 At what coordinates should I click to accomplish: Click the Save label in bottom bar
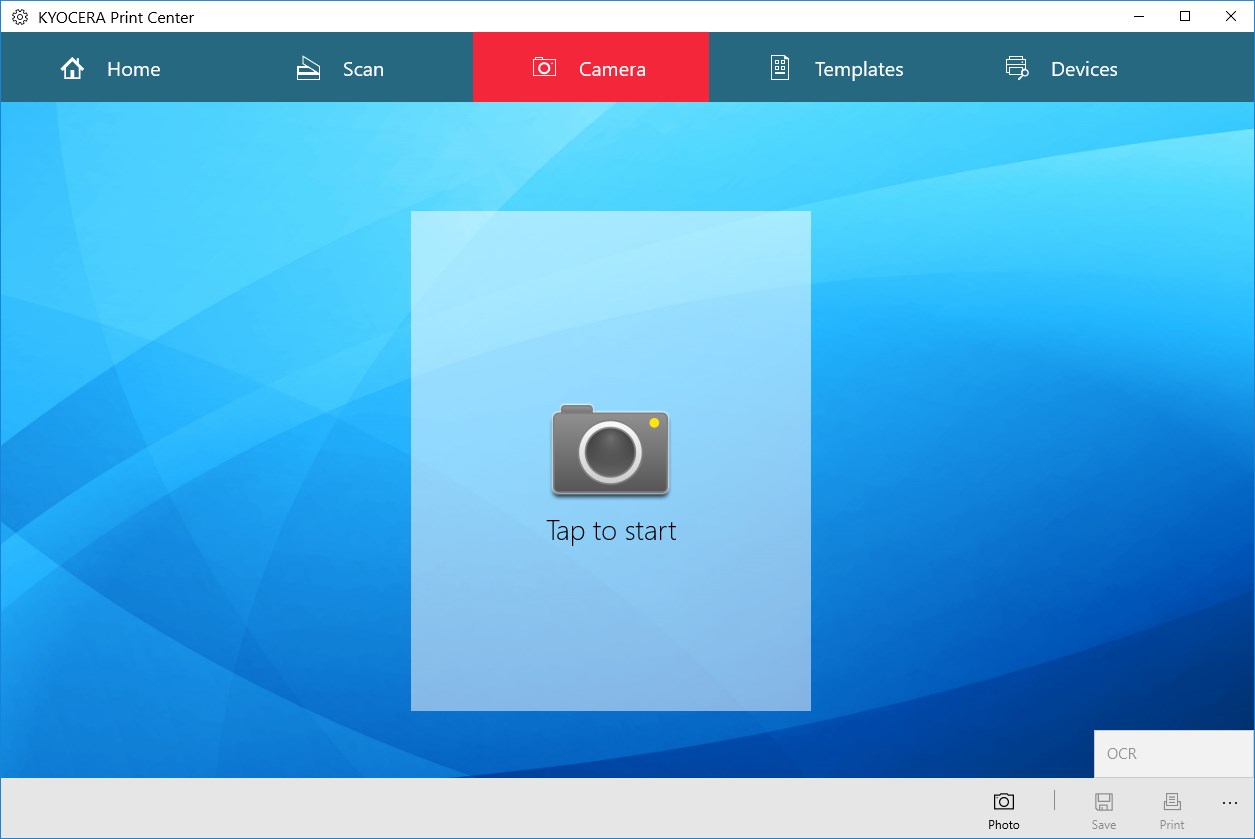pos(1103,824)
